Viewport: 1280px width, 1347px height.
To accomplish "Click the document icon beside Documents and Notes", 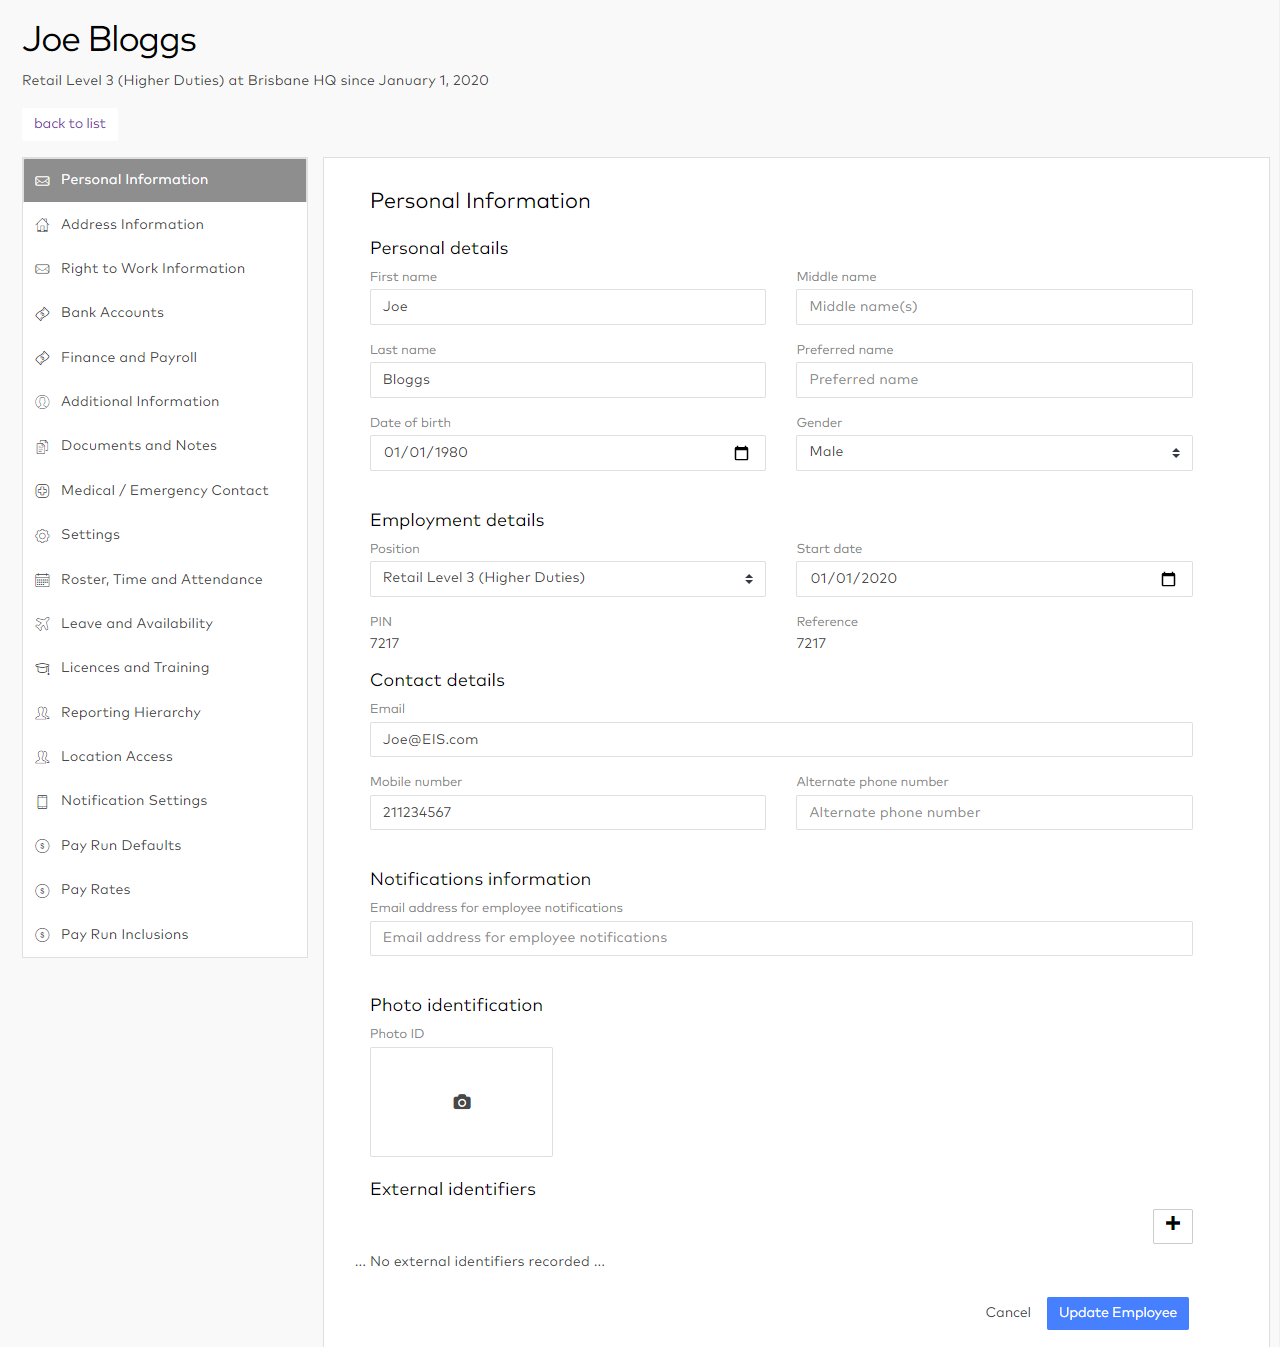I will pos(42,446).
